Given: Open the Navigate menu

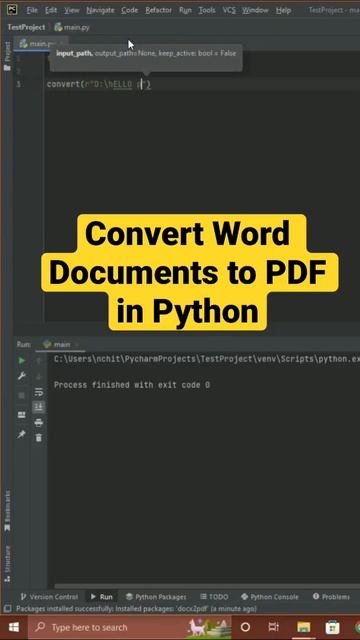Looking at the screenshot, I should tap(100, 10).
